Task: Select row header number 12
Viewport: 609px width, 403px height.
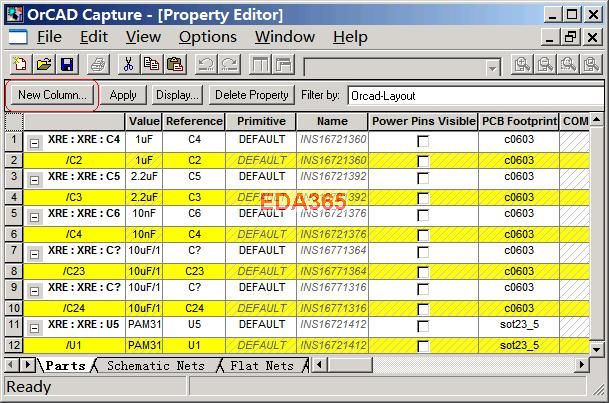Action: pyautogui.click(x=14, y=345)
